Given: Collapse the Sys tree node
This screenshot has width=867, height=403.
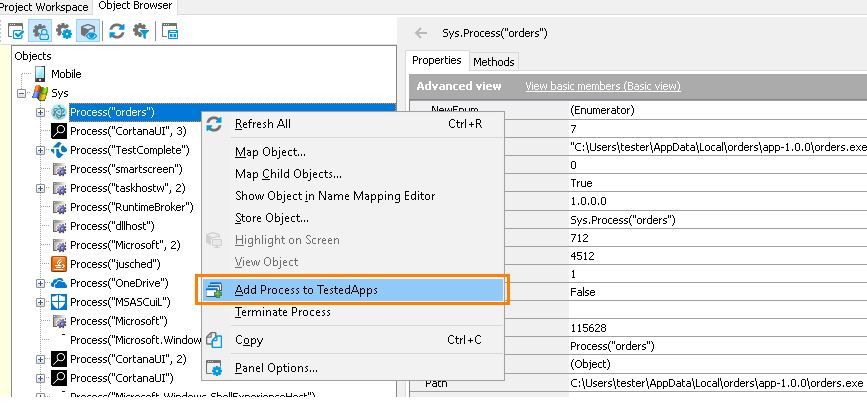Looking at the screenshot, I should tap(22, 93).
